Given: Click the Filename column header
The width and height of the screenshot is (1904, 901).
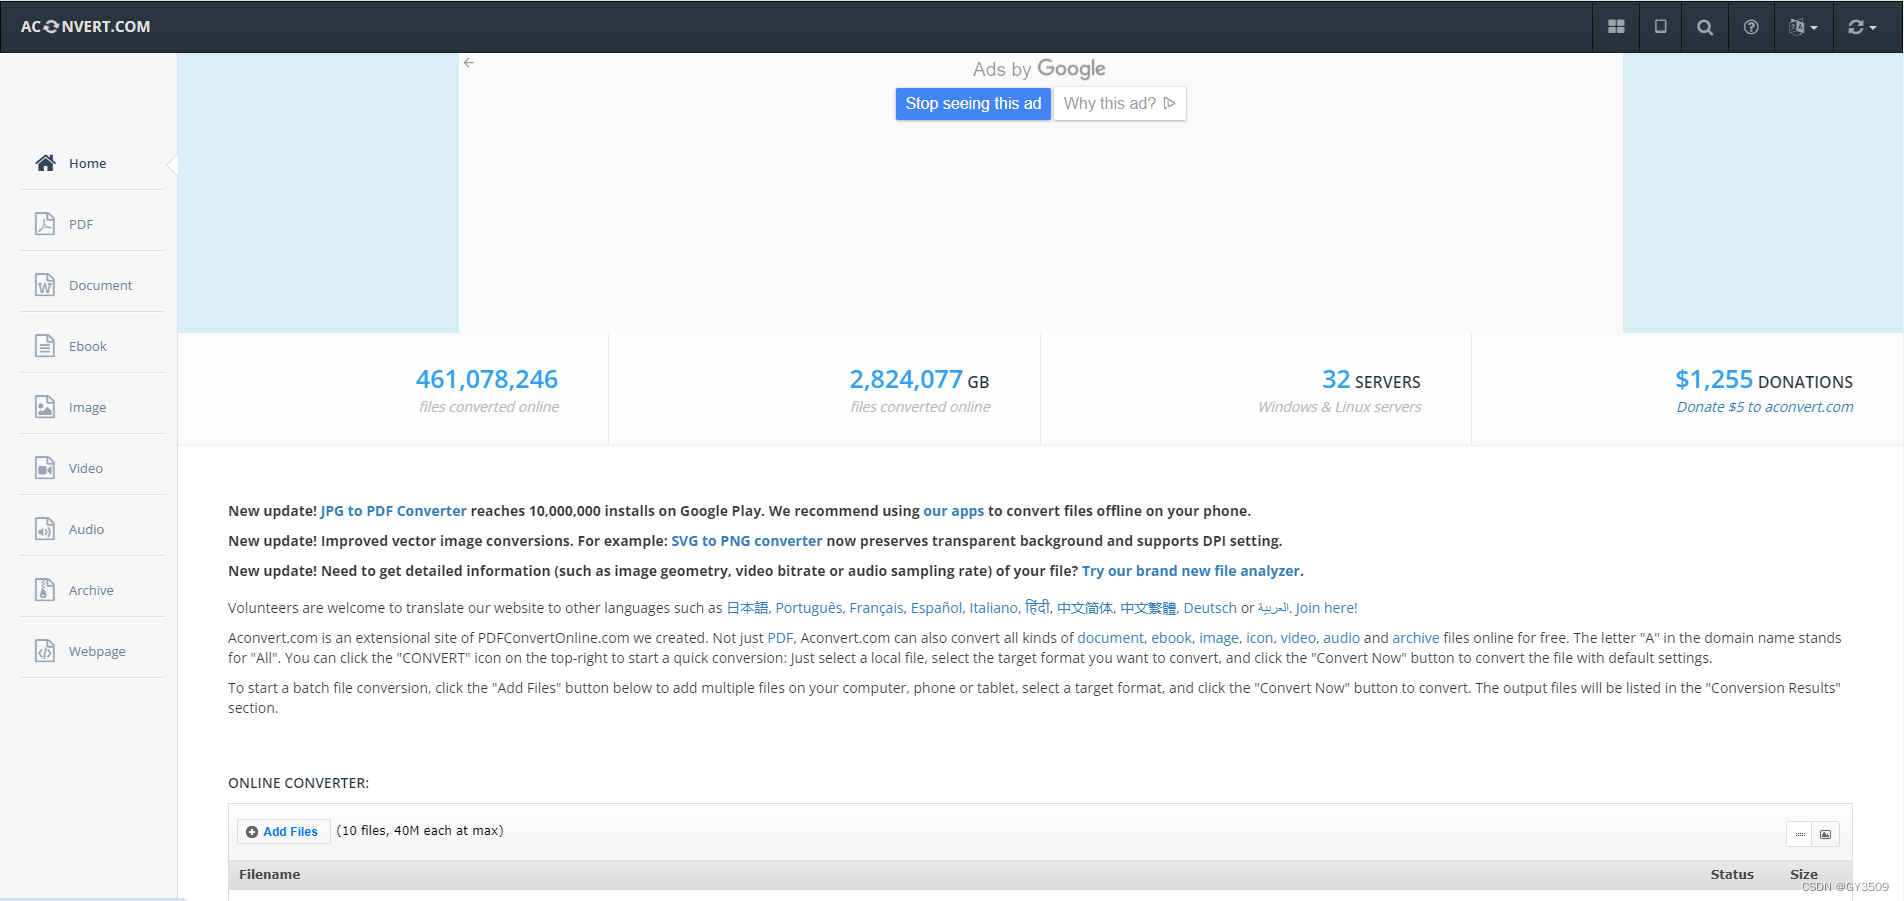Looking at the screenshot, I should [x=270, y=875].
